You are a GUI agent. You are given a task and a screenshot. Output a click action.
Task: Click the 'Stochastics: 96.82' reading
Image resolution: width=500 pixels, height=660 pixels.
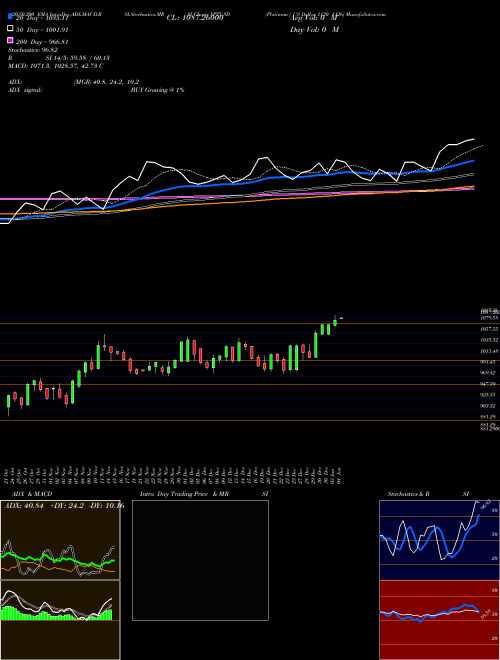coord(32,50)
